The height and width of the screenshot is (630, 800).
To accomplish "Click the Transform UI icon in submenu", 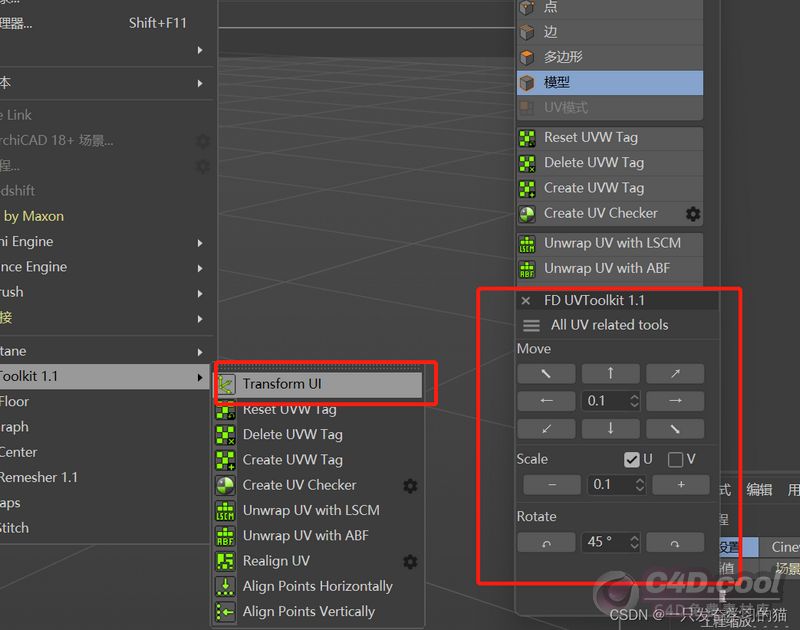I will coord(226,384).
